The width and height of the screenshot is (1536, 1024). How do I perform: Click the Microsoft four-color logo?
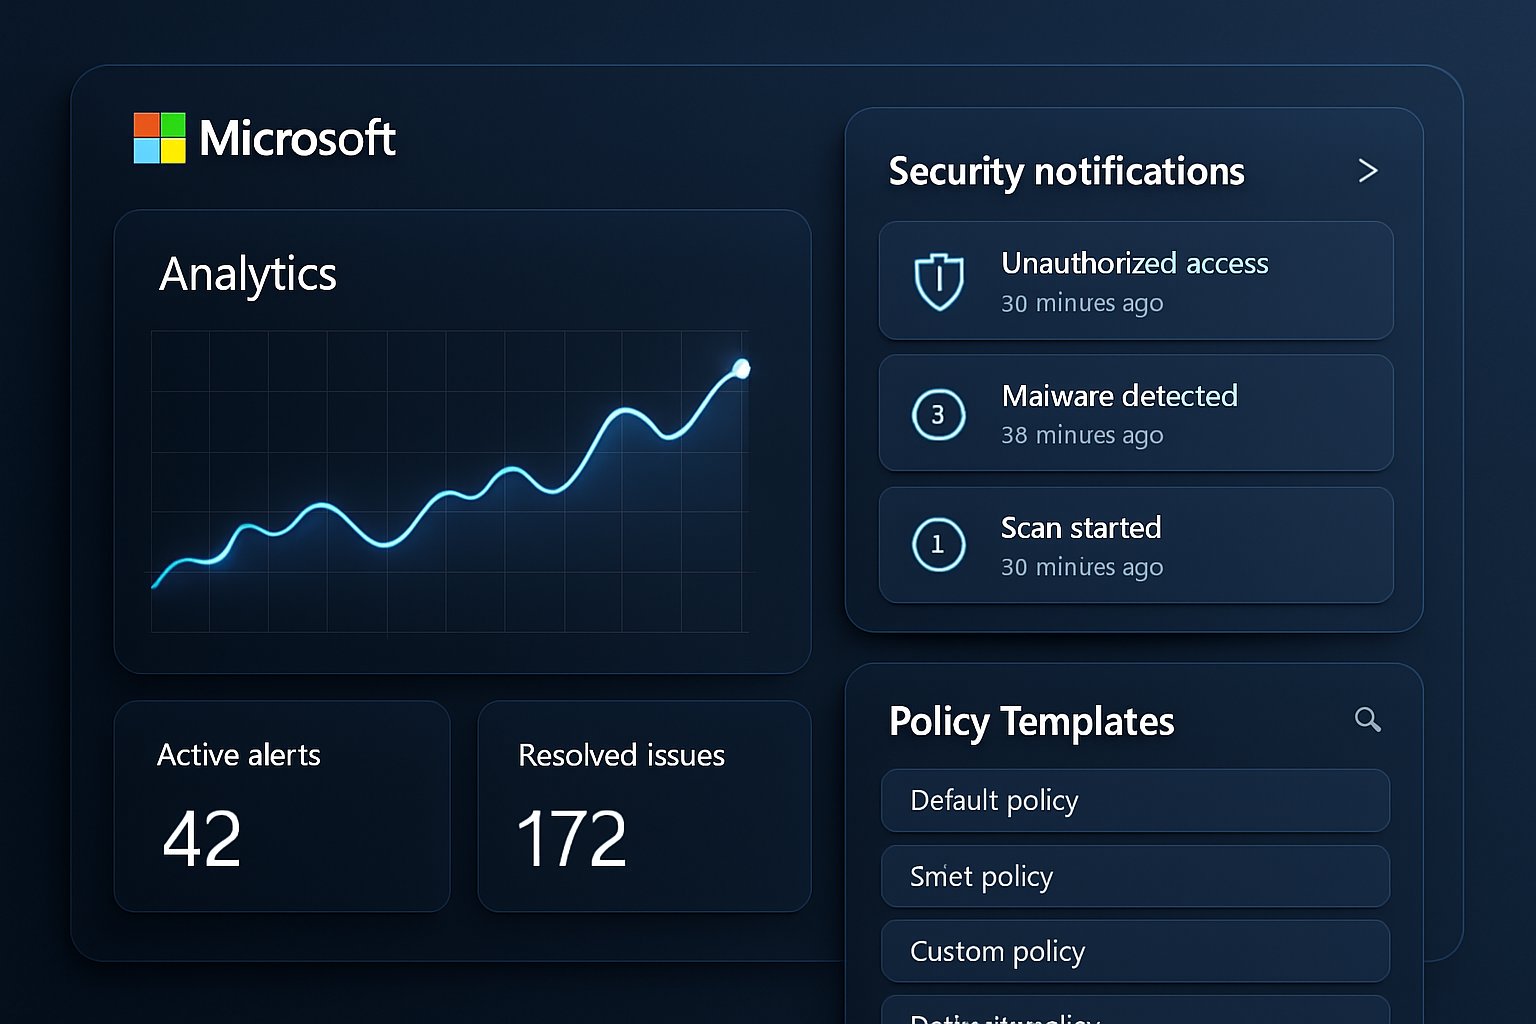(x=160, y=138)
